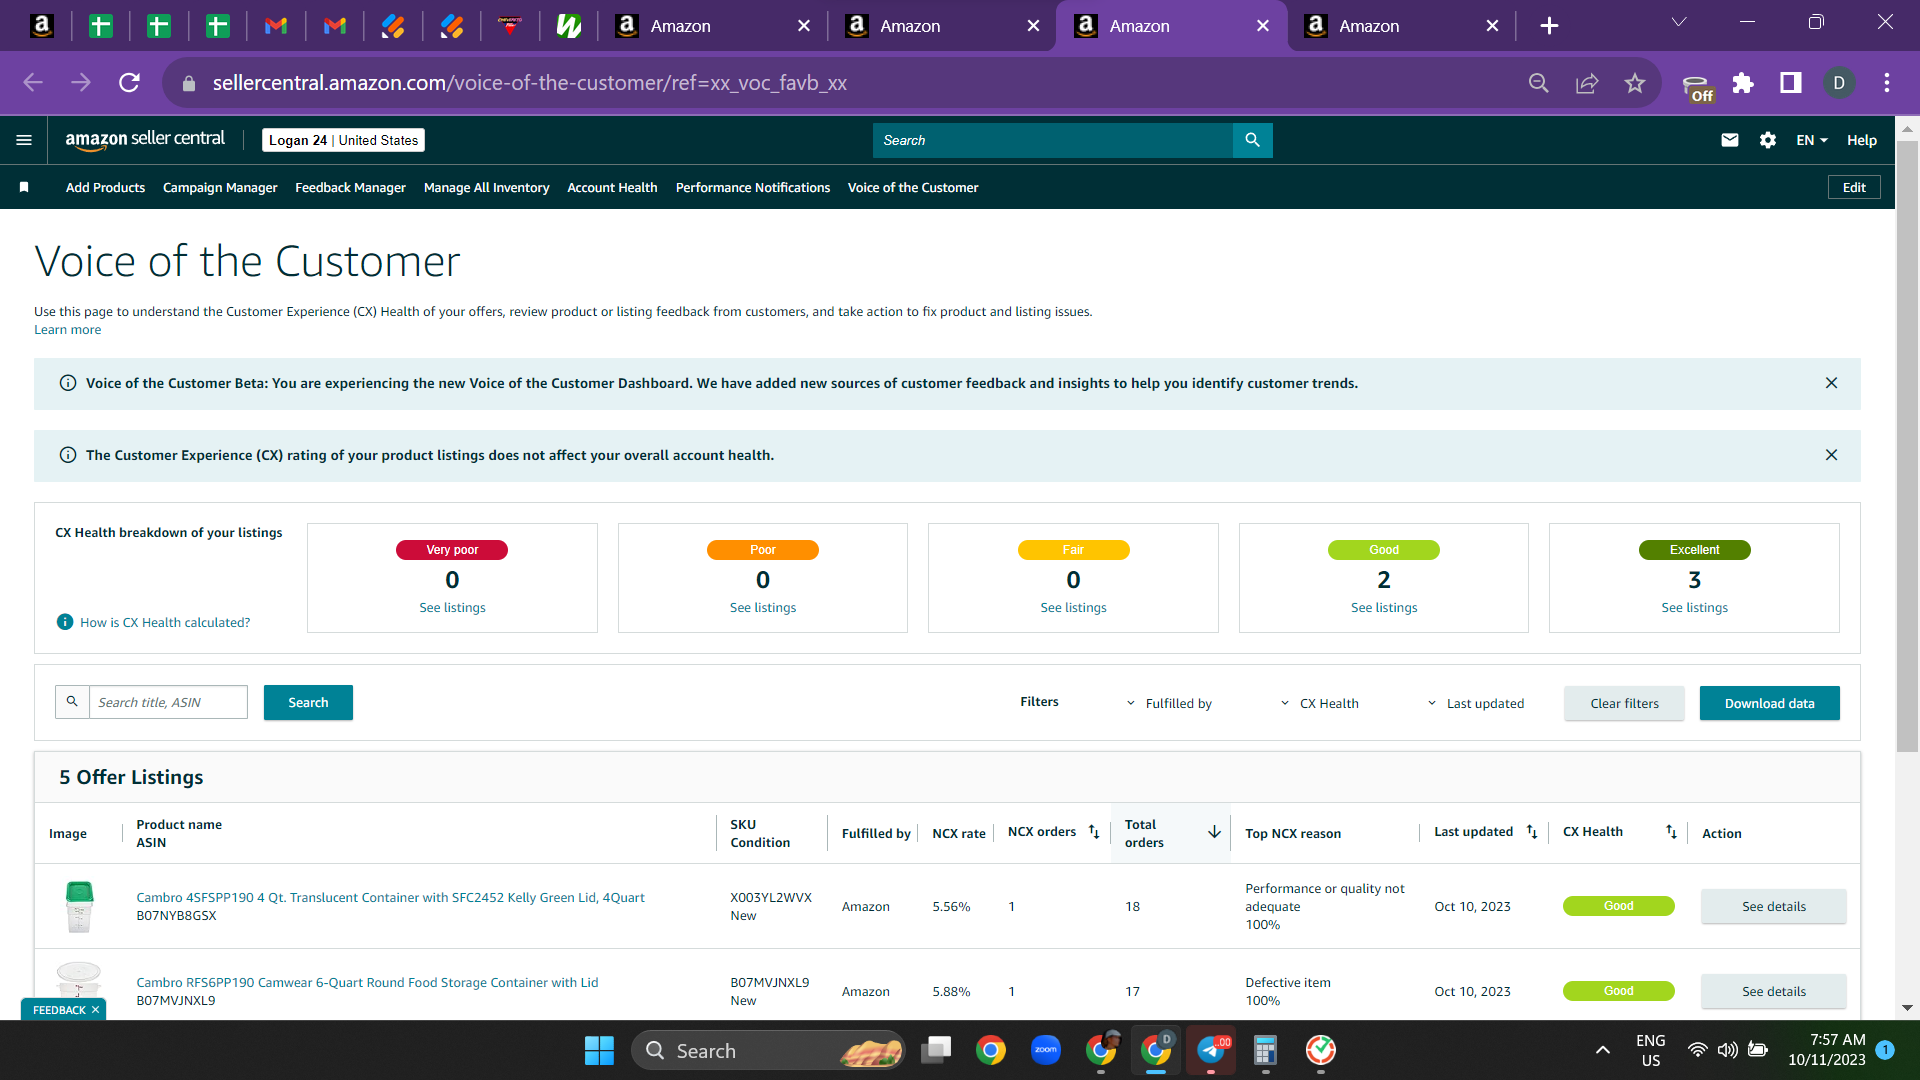Screen dimensions: 1920x1080
Task: Open the Chrome three-dot menu
Action: point(1887,83)
